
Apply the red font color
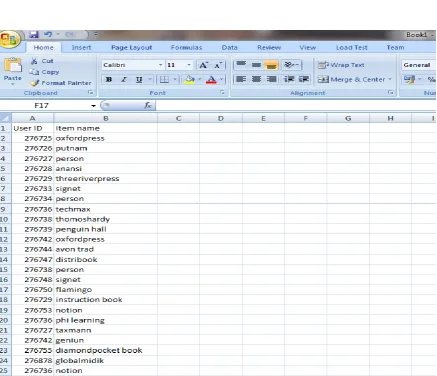211,79
